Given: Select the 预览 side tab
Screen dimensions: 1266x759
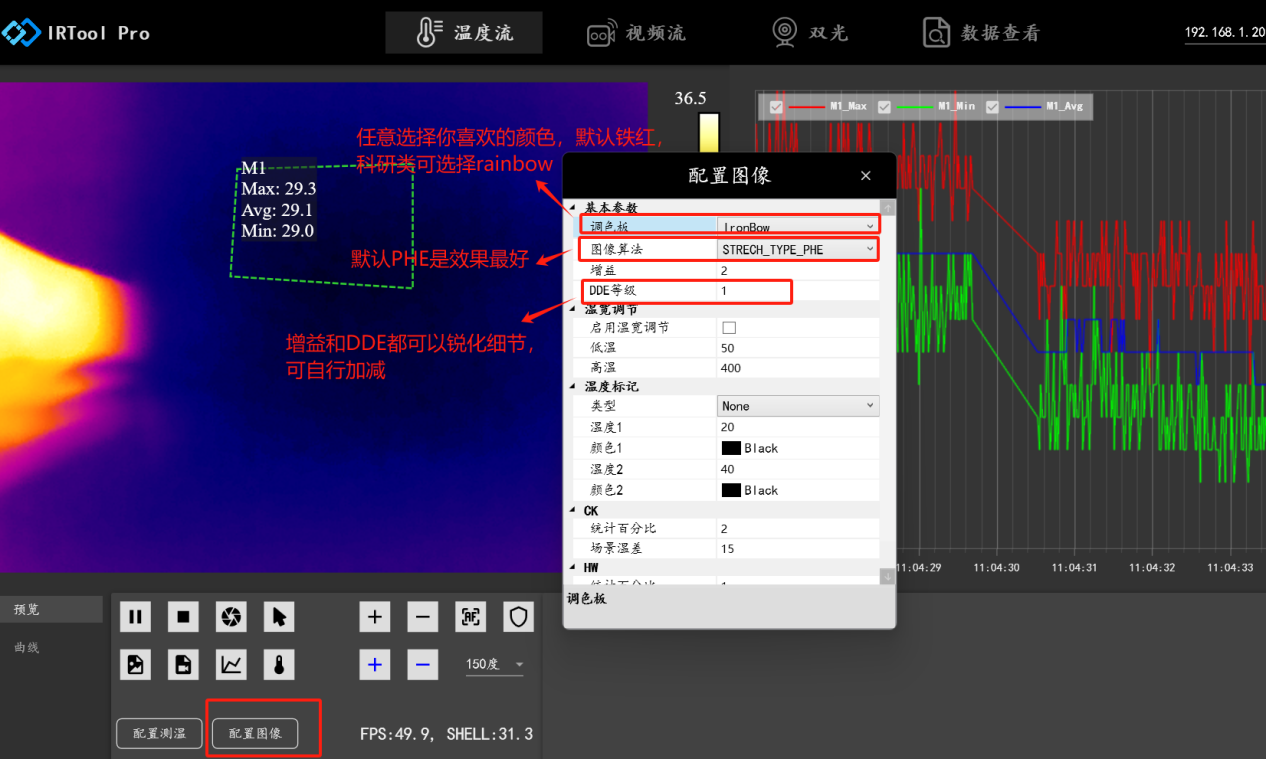Looking at the screenshot, I should (51, 609).
